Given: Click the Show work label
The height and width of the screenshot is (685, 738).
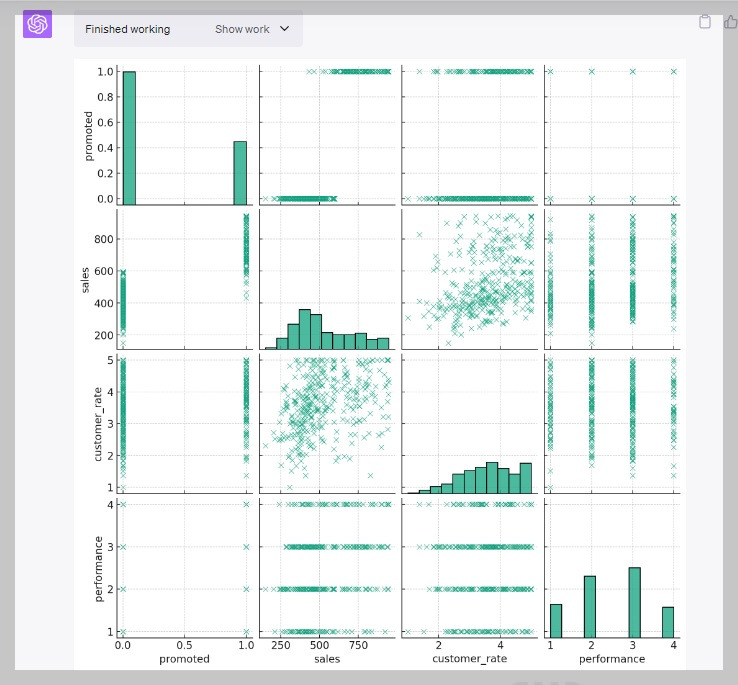Looking at the screenshot, I should point(242,29).
